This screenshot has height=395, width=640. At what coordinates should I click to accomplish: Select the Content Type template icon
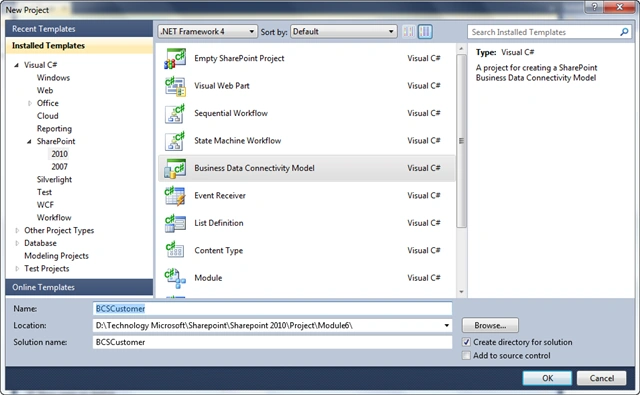click(175, 250)
